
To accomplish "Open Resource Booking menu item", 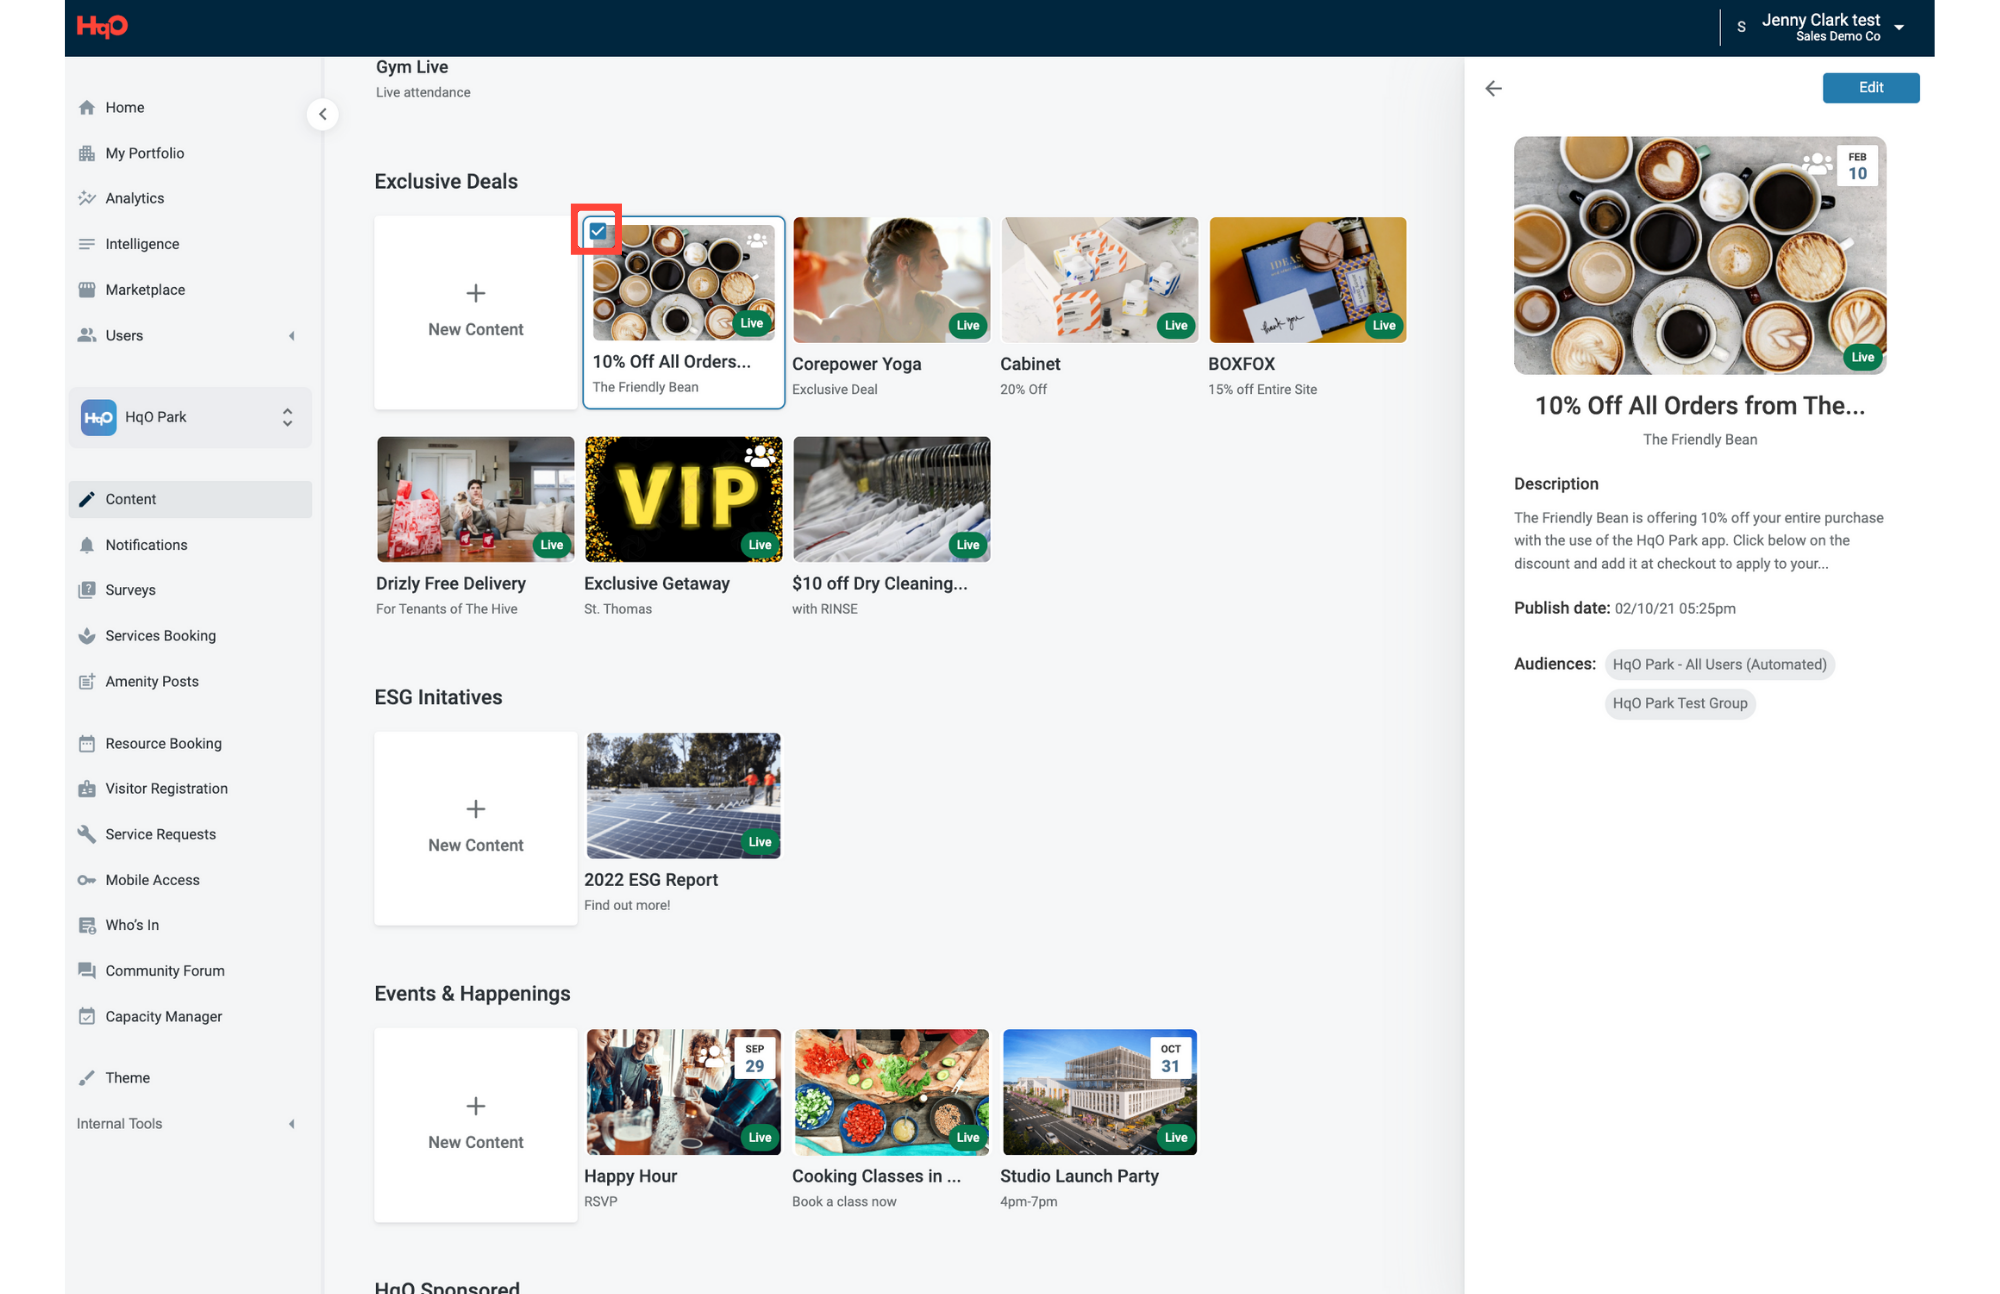I will (163, 743).
